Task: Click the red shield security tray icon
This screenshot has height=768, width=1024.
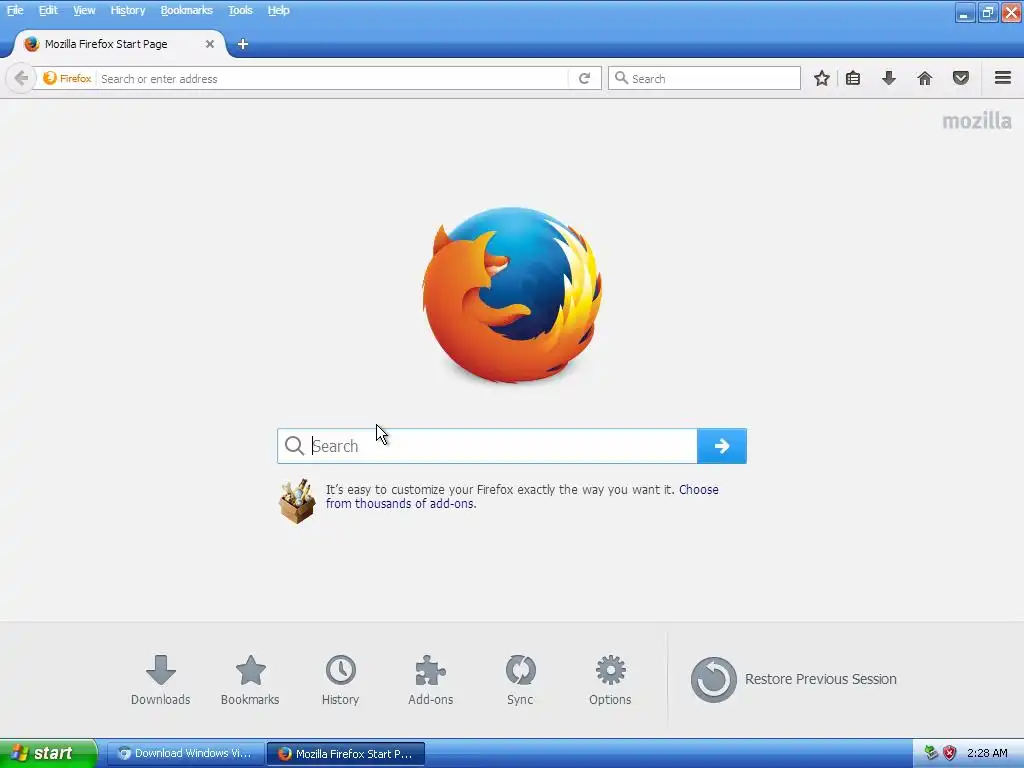Action: (950, 753)
